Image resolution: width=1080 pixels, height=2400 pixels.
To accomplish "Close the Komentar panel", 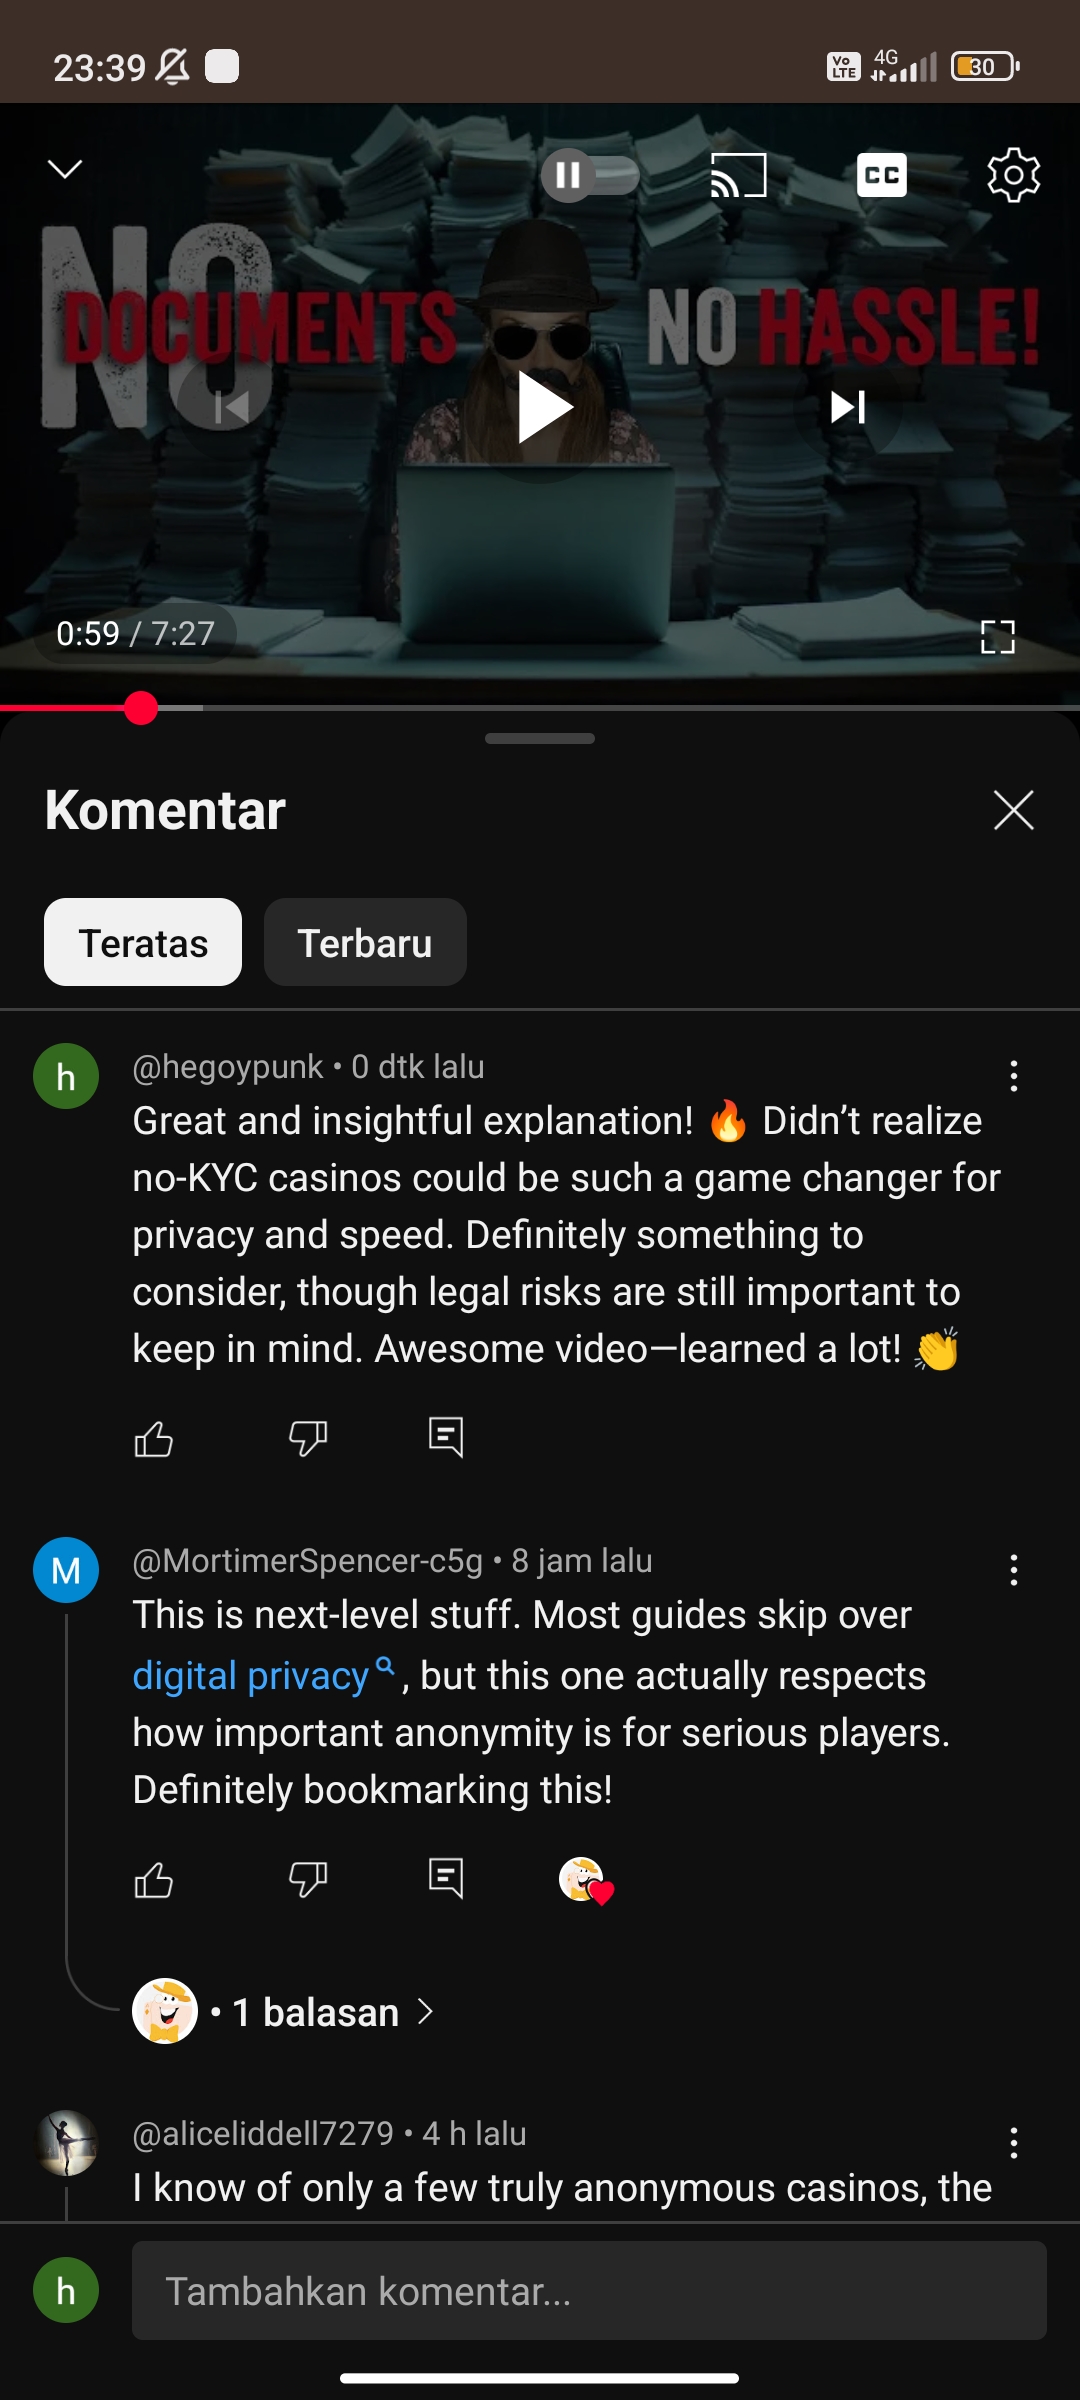I will coord(1013,810).
